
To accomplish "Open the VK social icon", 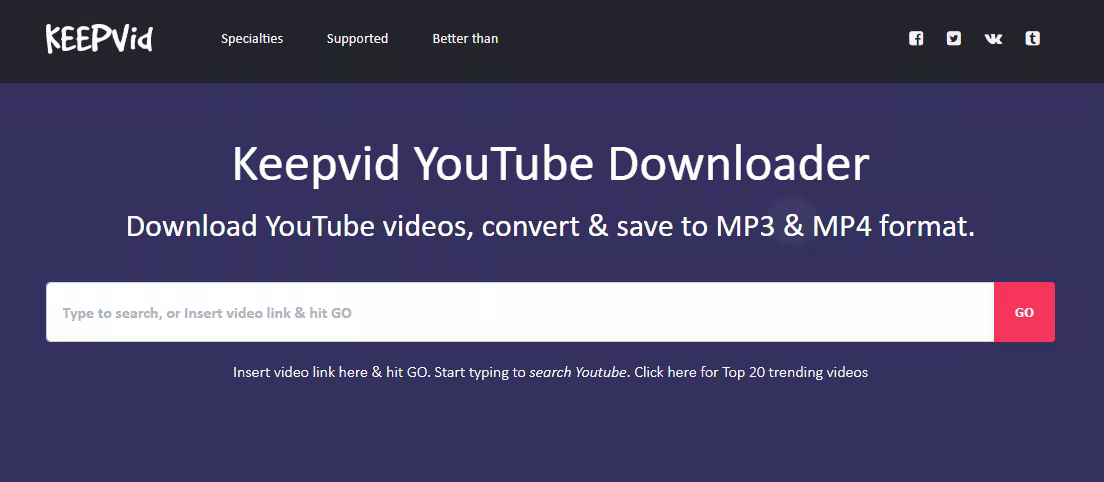I will [x=993, y=39].
